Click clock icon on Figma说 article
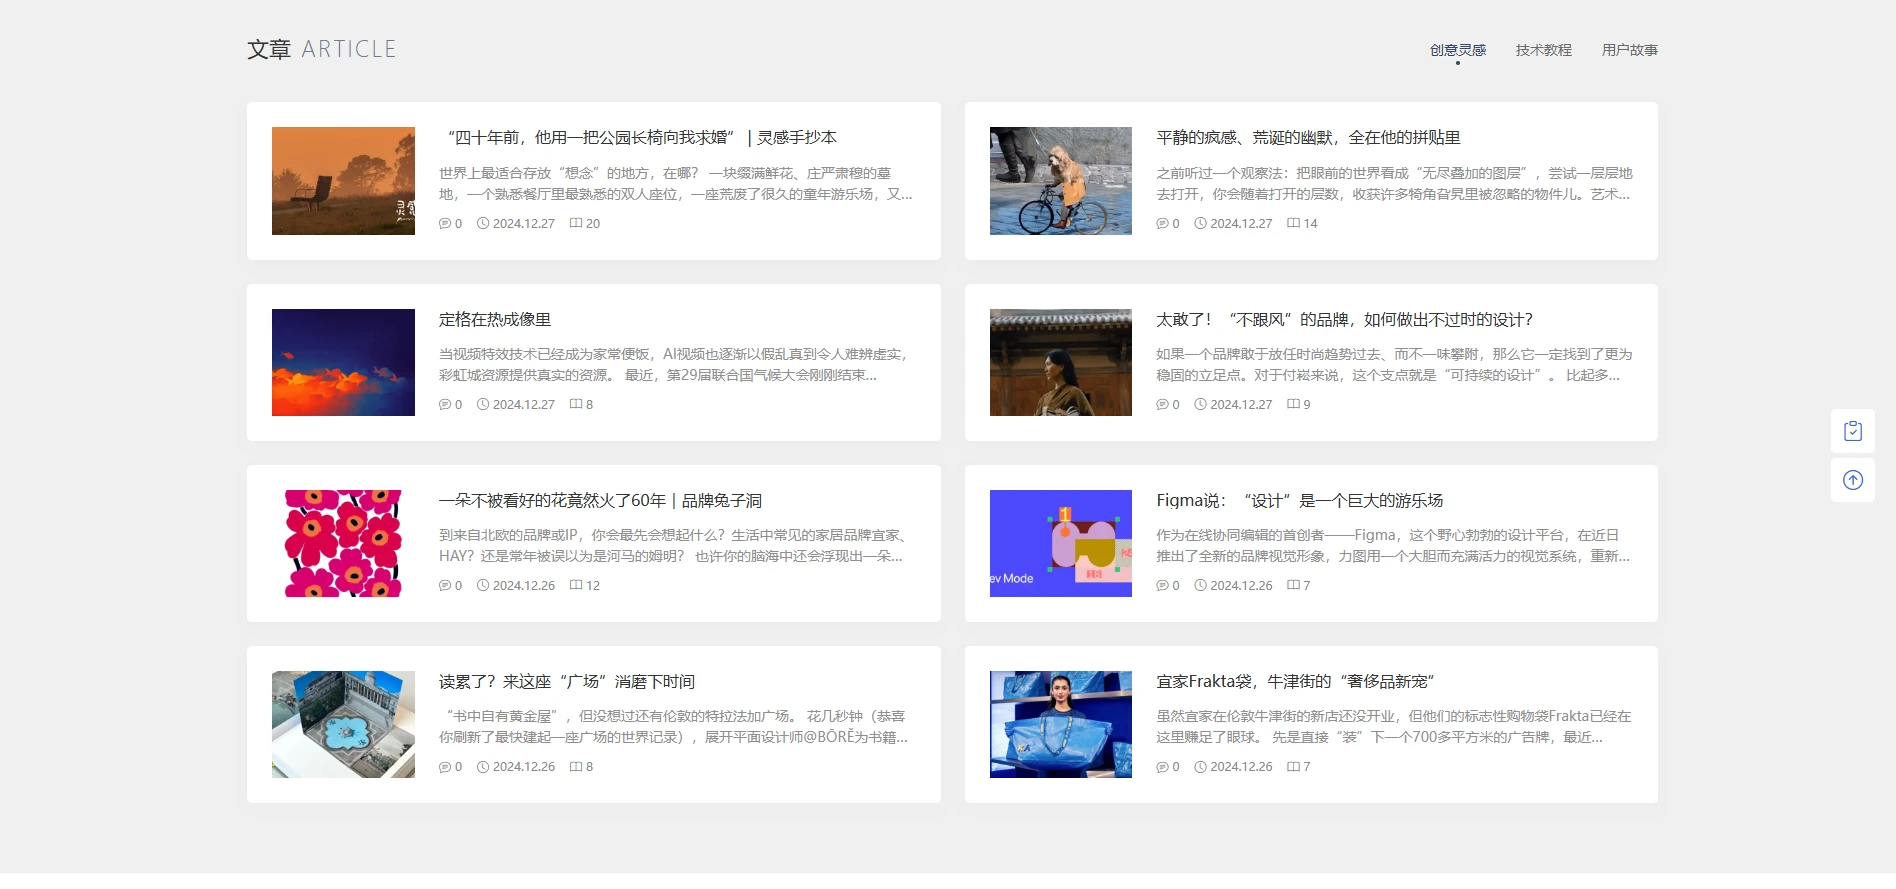1896x889 pixels. coord(1201,586)
